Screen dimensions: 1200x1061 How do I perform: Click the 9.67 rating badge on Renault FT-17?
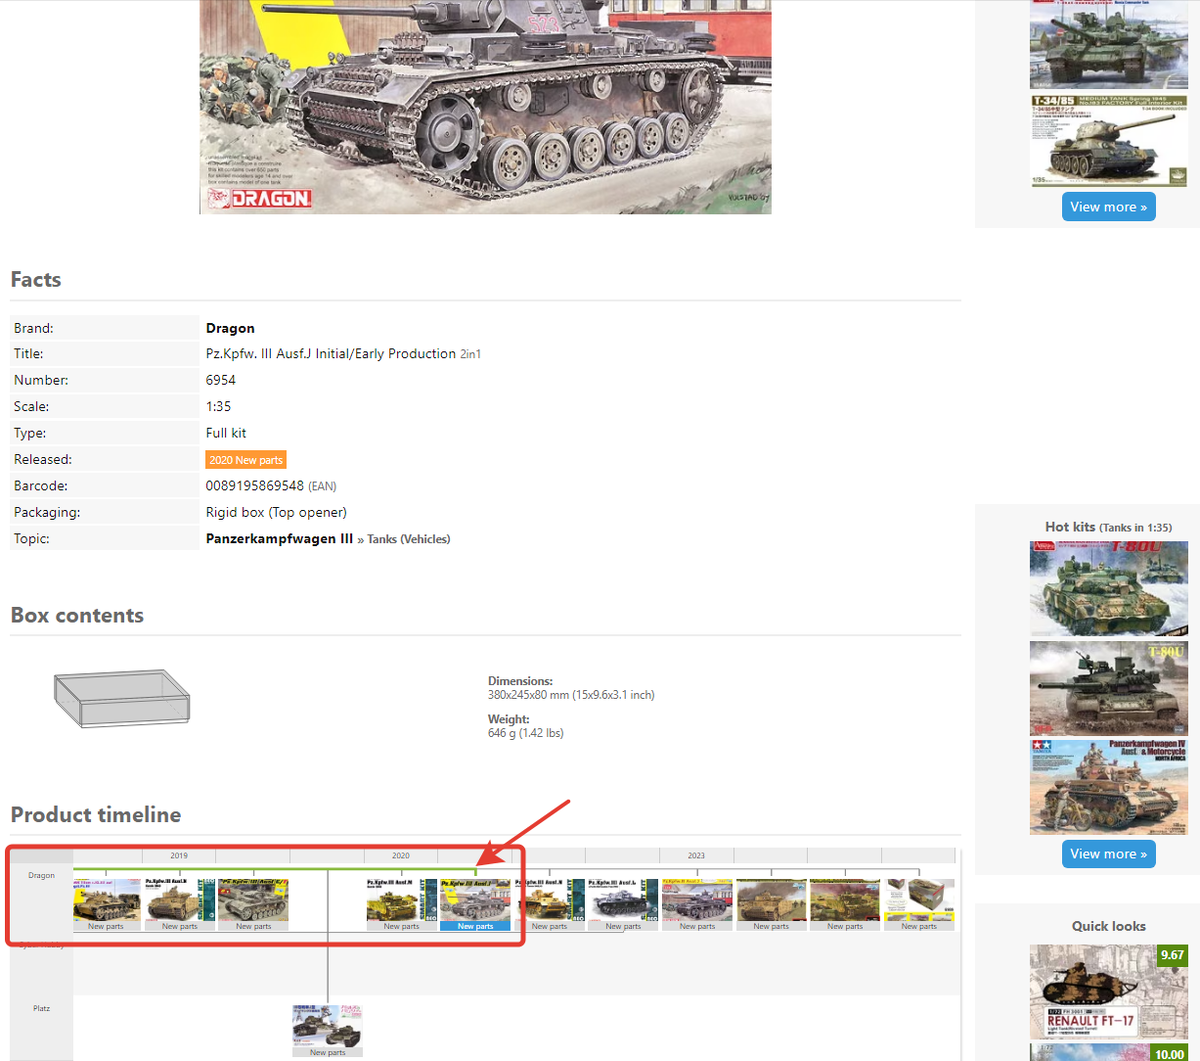point(1172,955)
